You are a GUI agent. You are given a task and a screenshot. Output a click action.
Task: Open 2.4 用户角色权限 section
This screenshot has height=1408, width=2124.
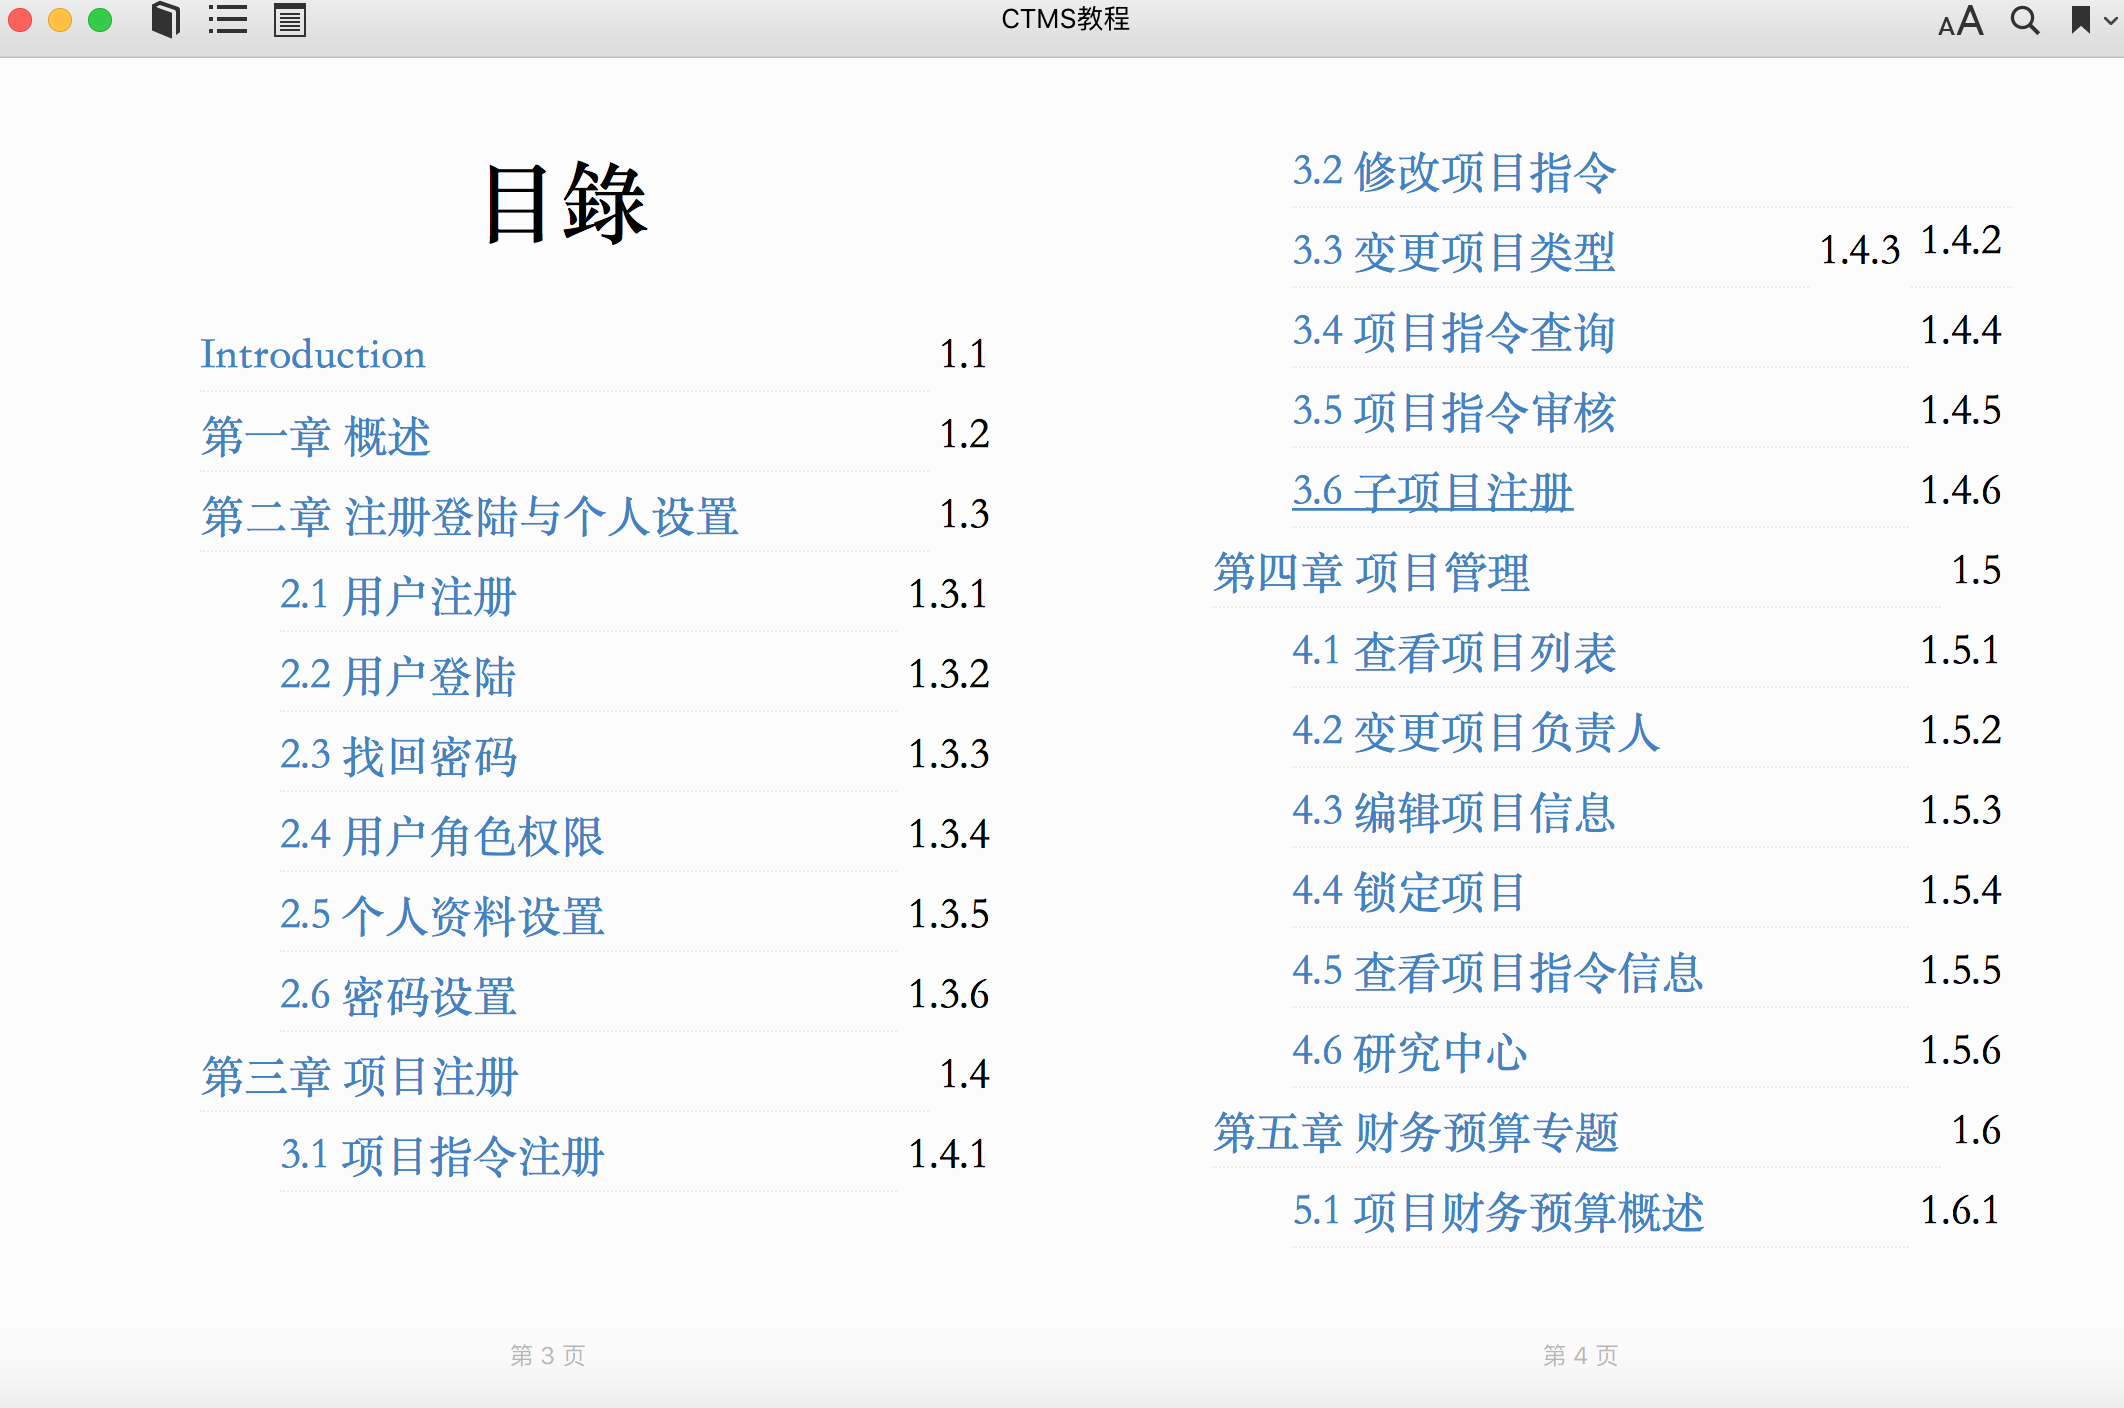(442, 836)
